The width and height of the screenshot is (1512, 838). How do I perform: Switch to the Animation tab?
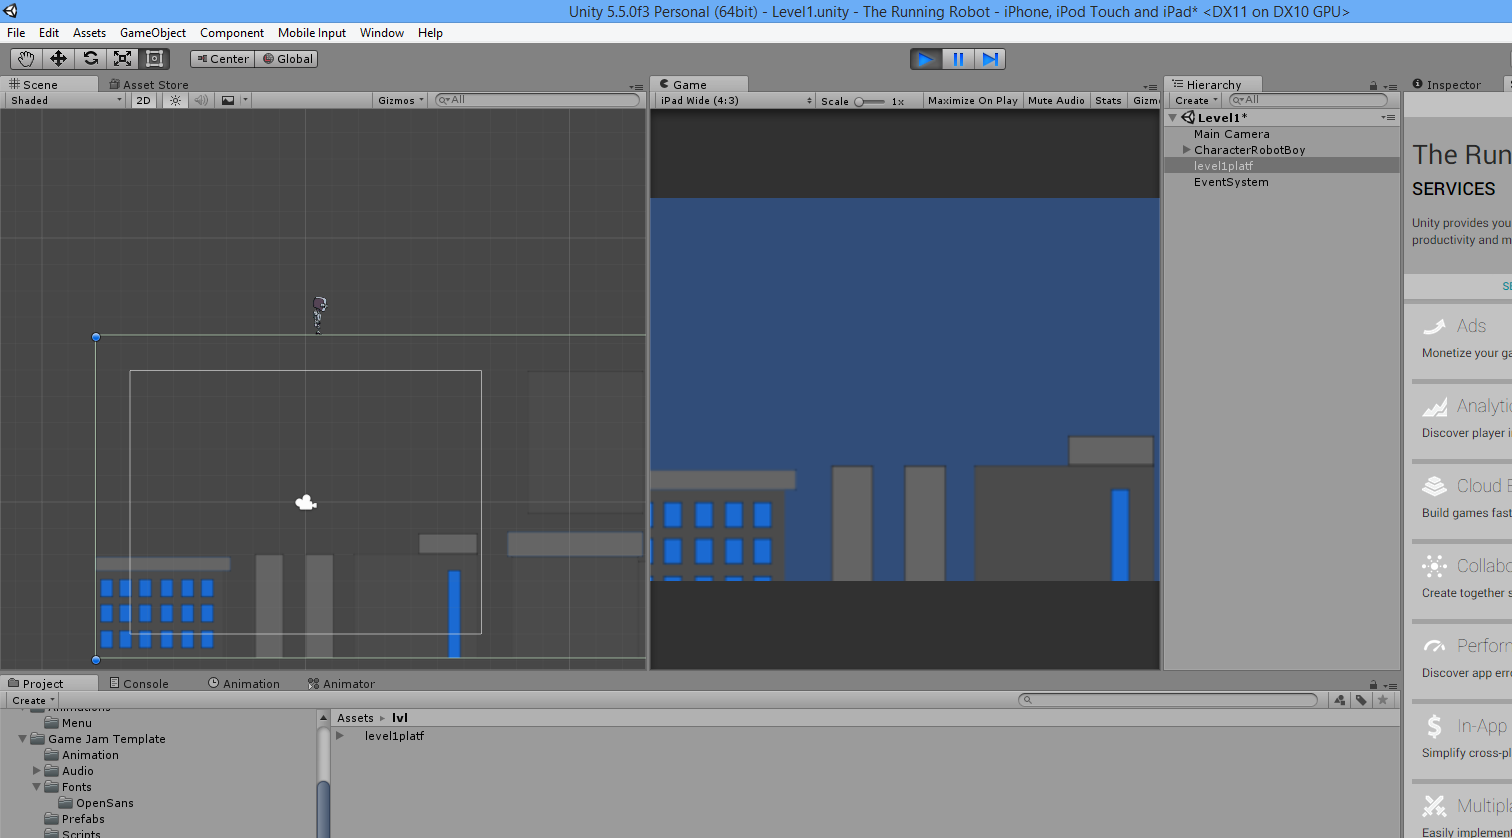click(244, 683)
